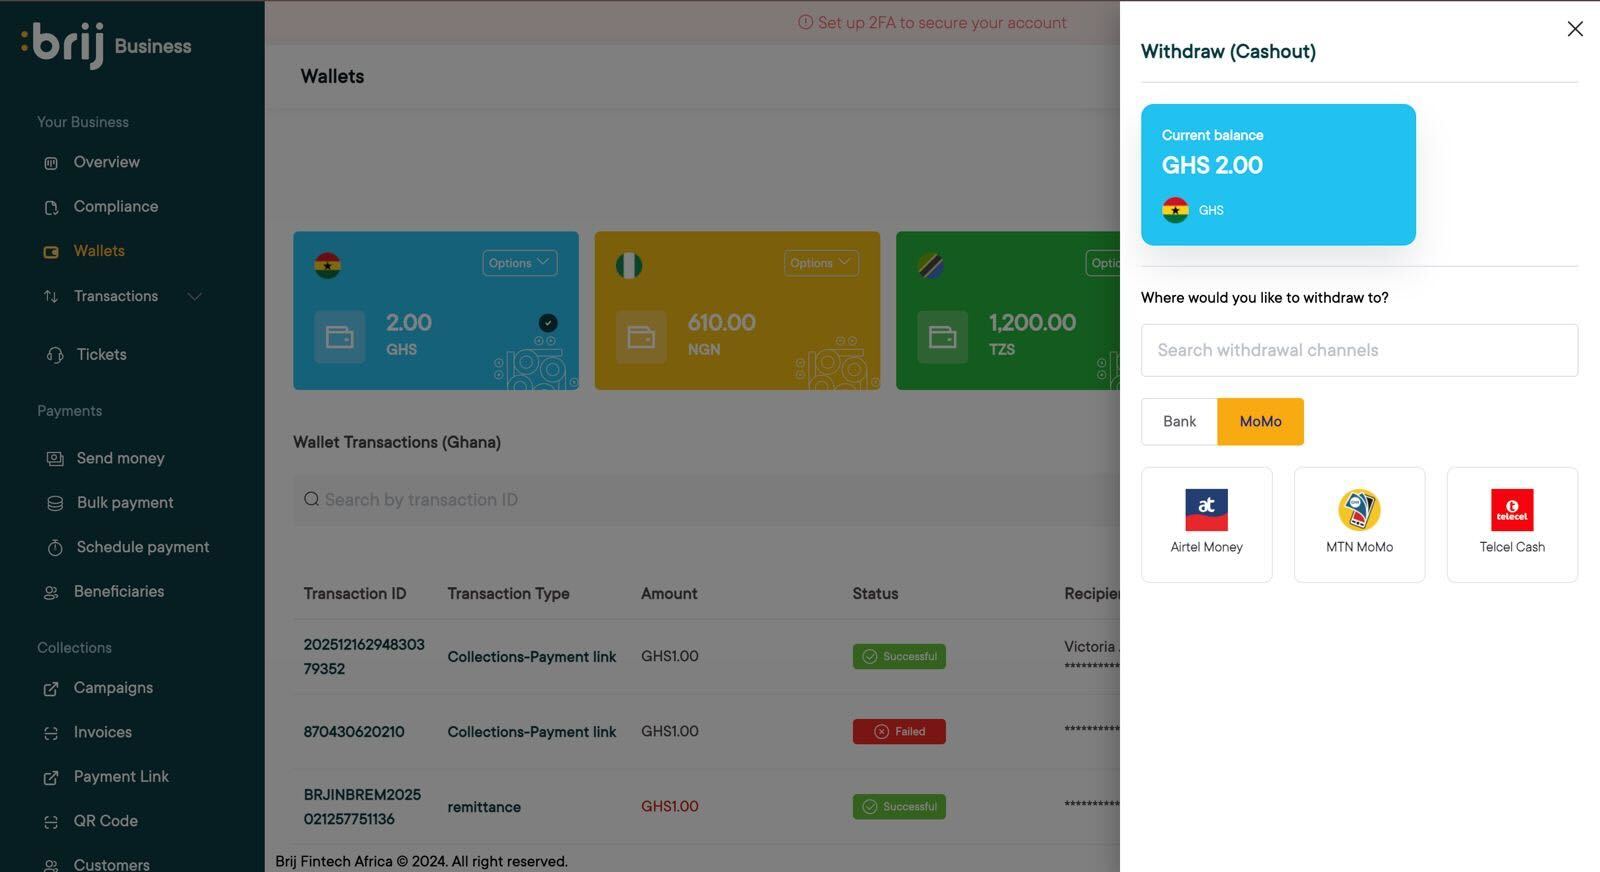Toggle the selected check on GHS wallet

[x=548, y=322]
